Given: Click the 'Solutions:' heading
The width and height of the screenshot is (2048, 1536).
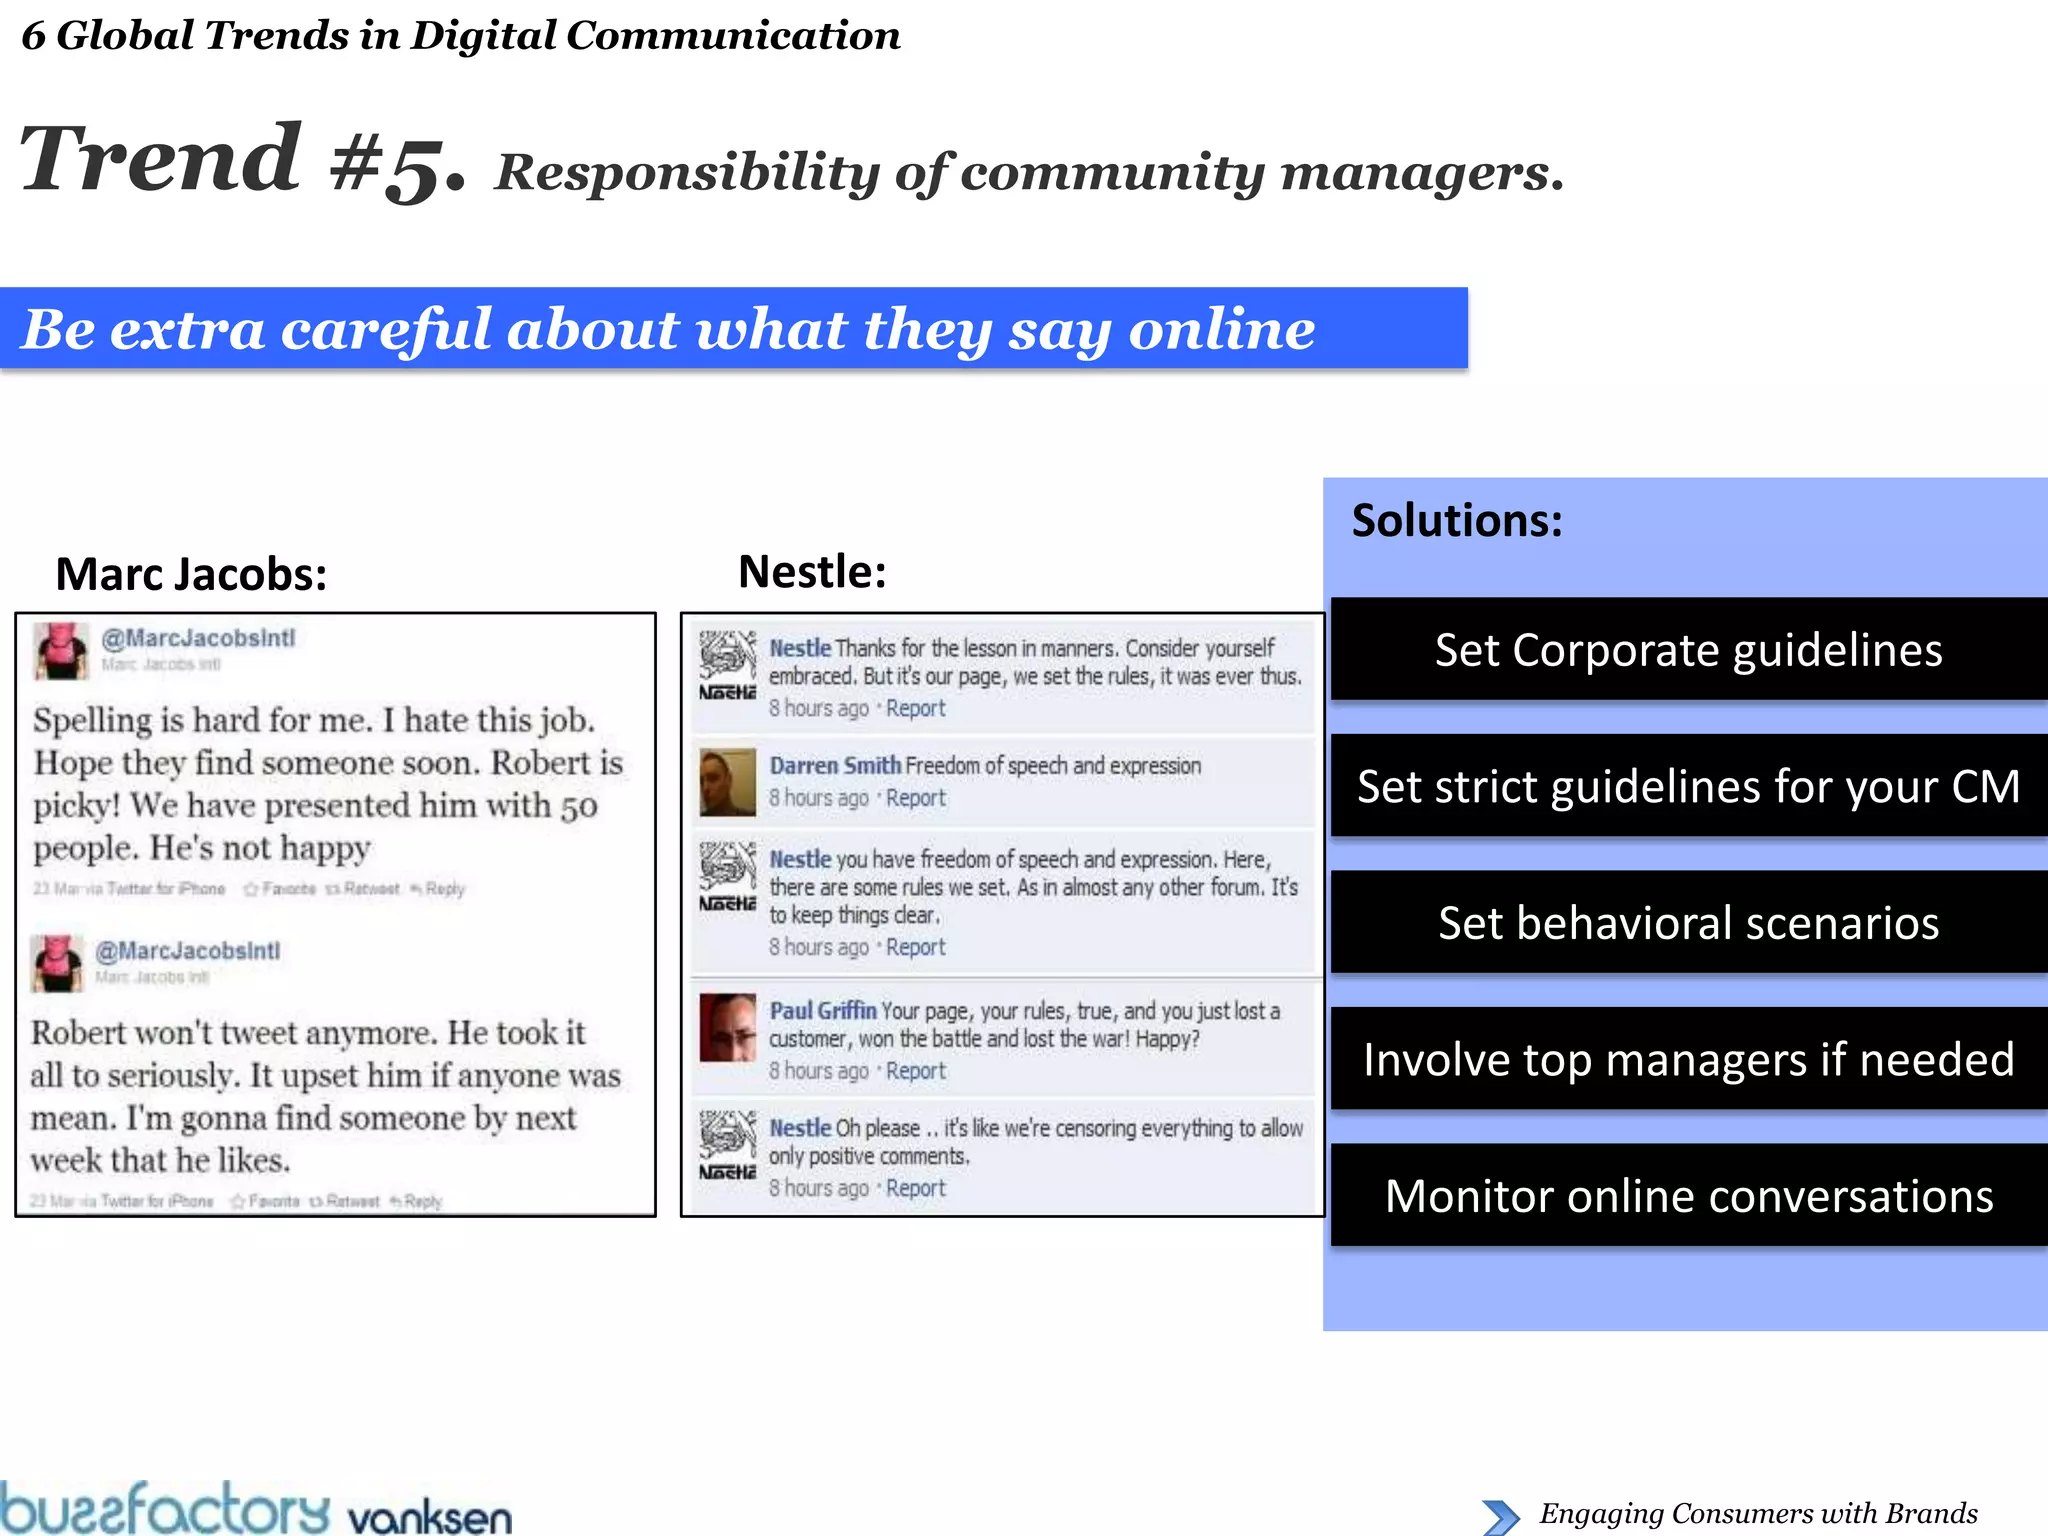Looking at the screenshot, I should [1457, 521].
